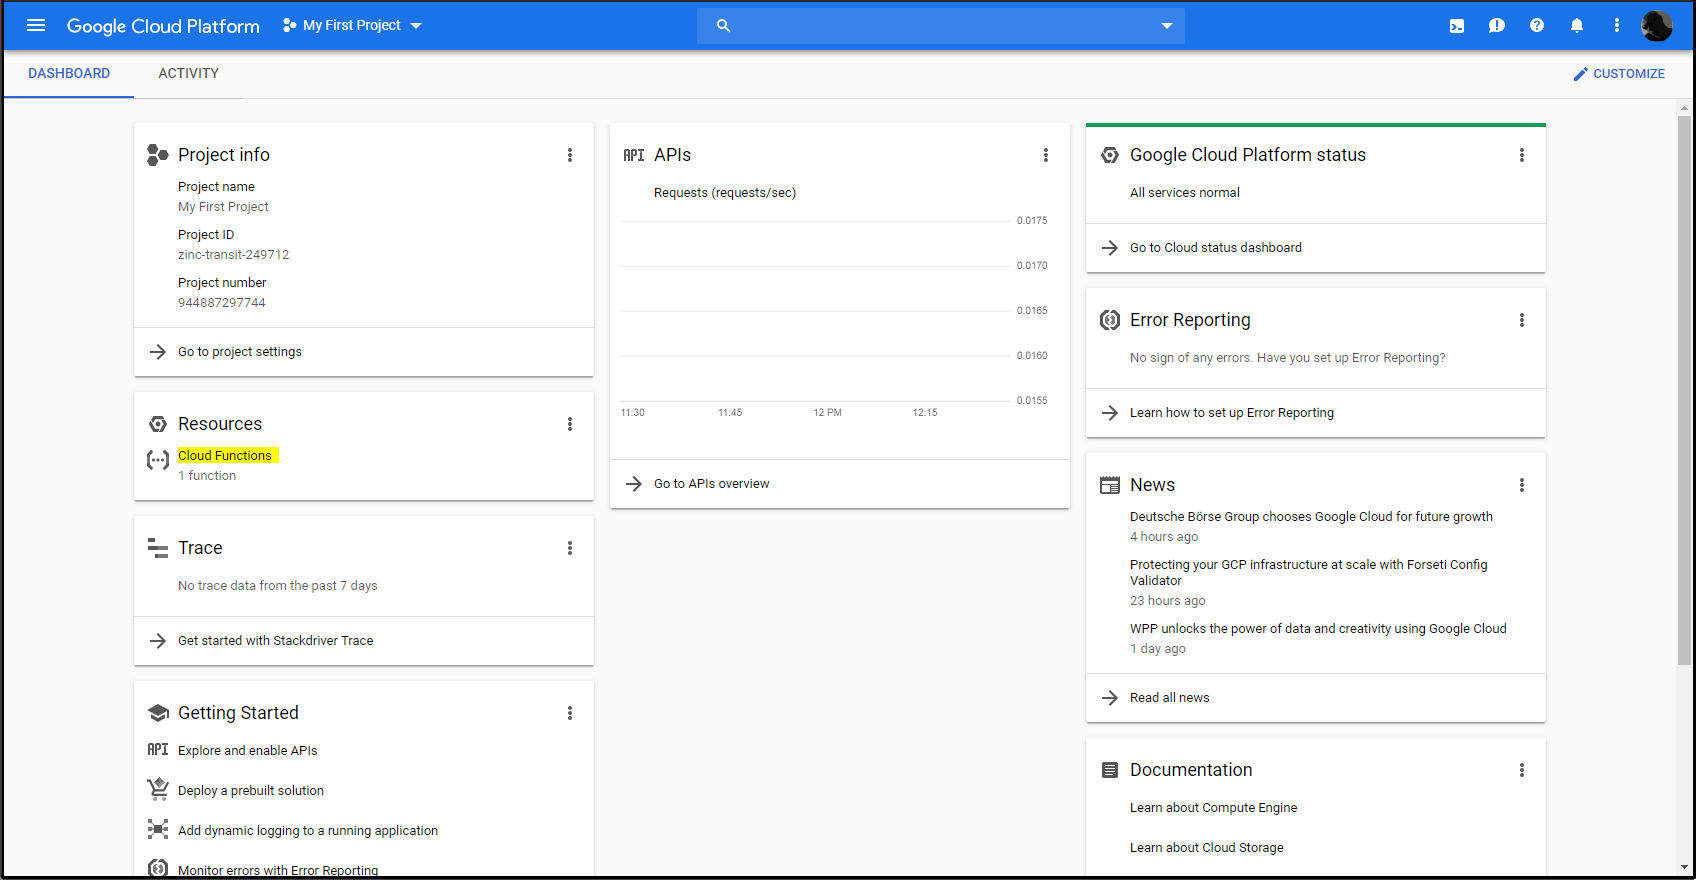Open Explore and enable APIs
The height and width of the screenshot is (880, 1696).
248,751
